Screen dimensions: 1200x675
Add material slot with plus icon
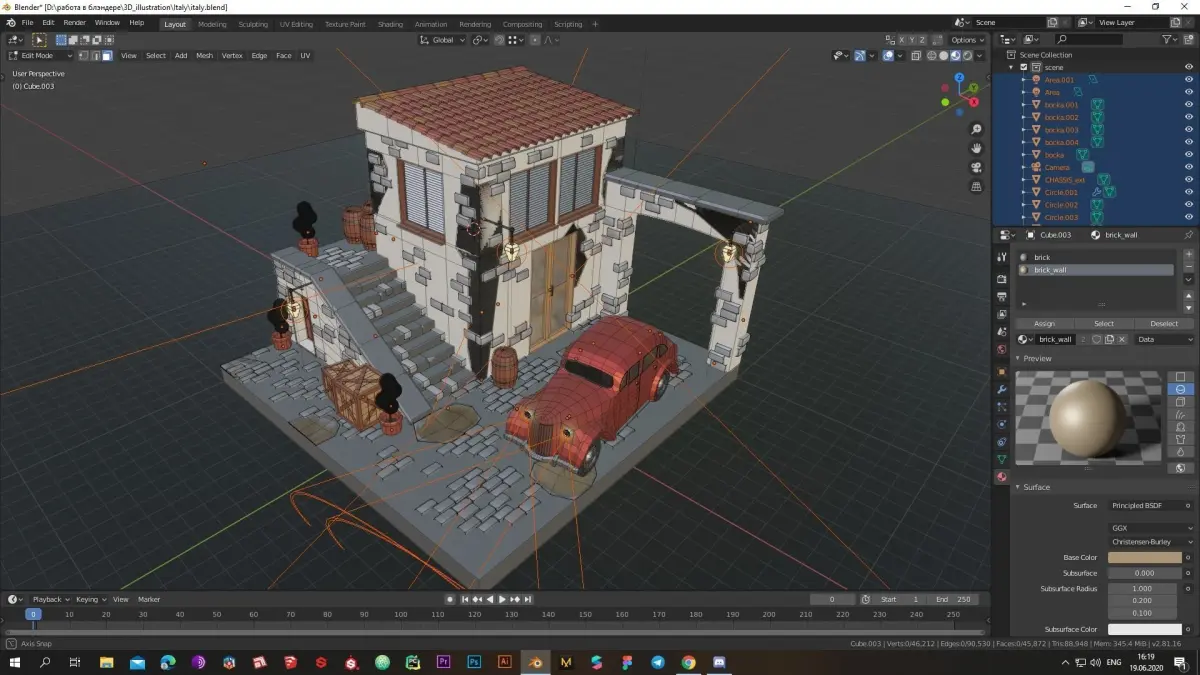pyautogui.click(x=1188, y=255)
